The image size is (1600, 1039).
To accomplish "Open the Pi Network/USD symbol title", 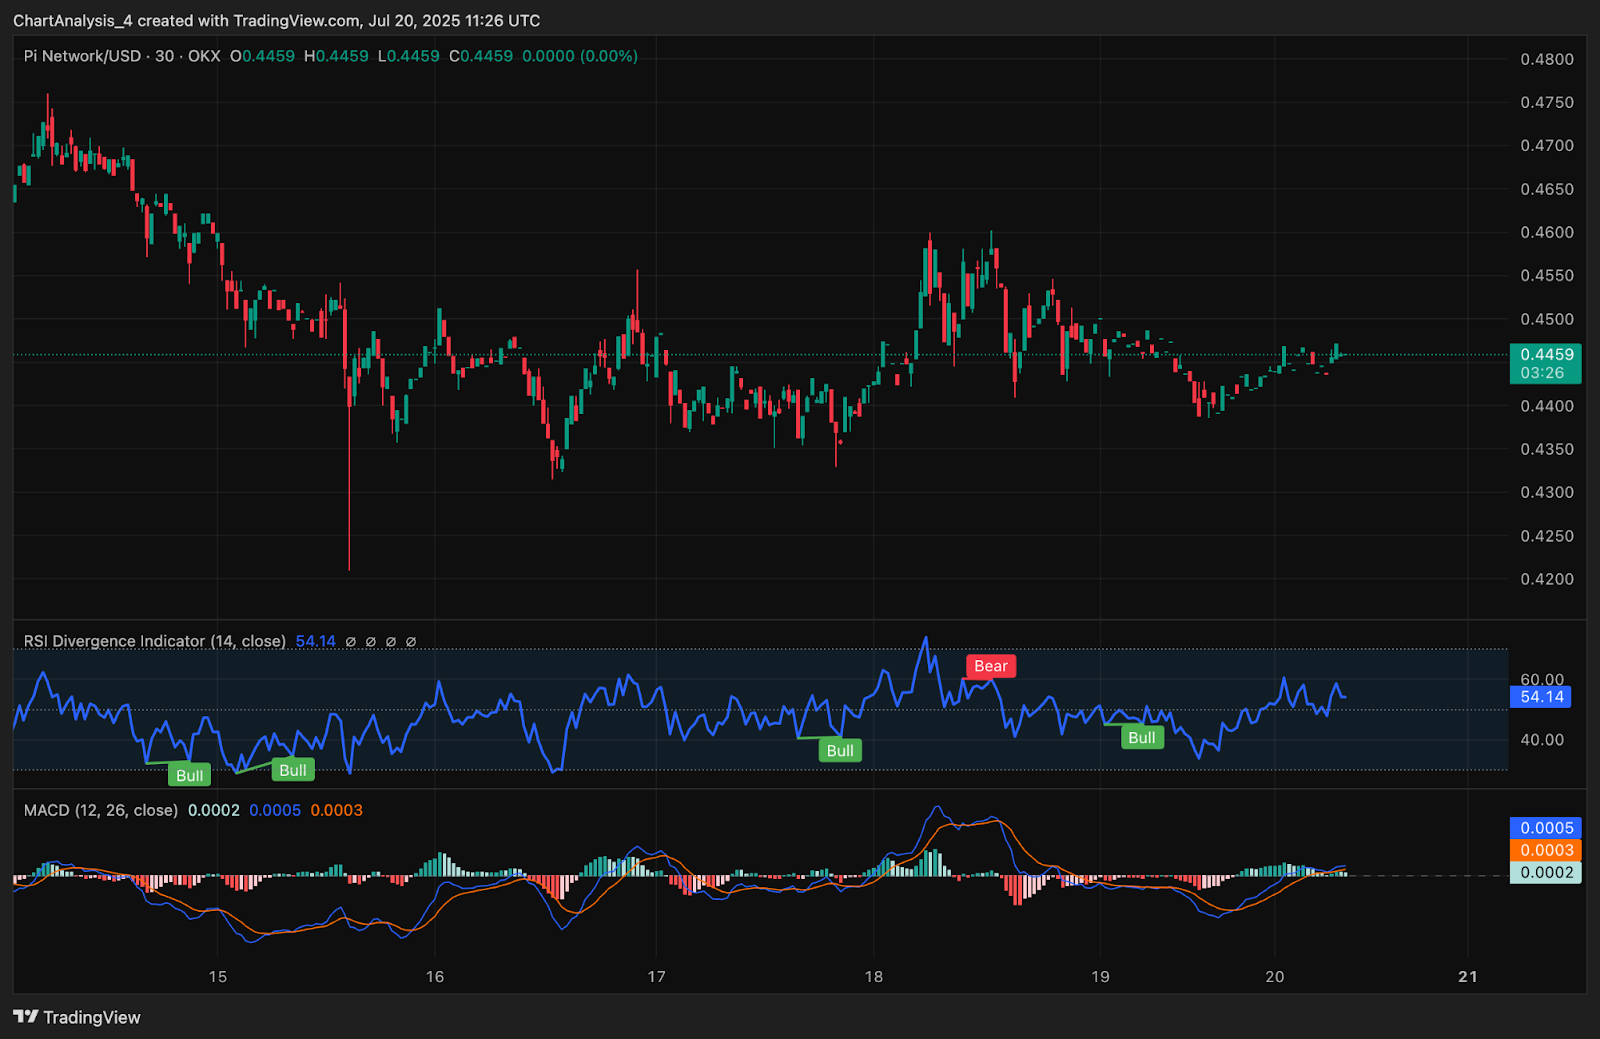I will (x=82, y=56).
